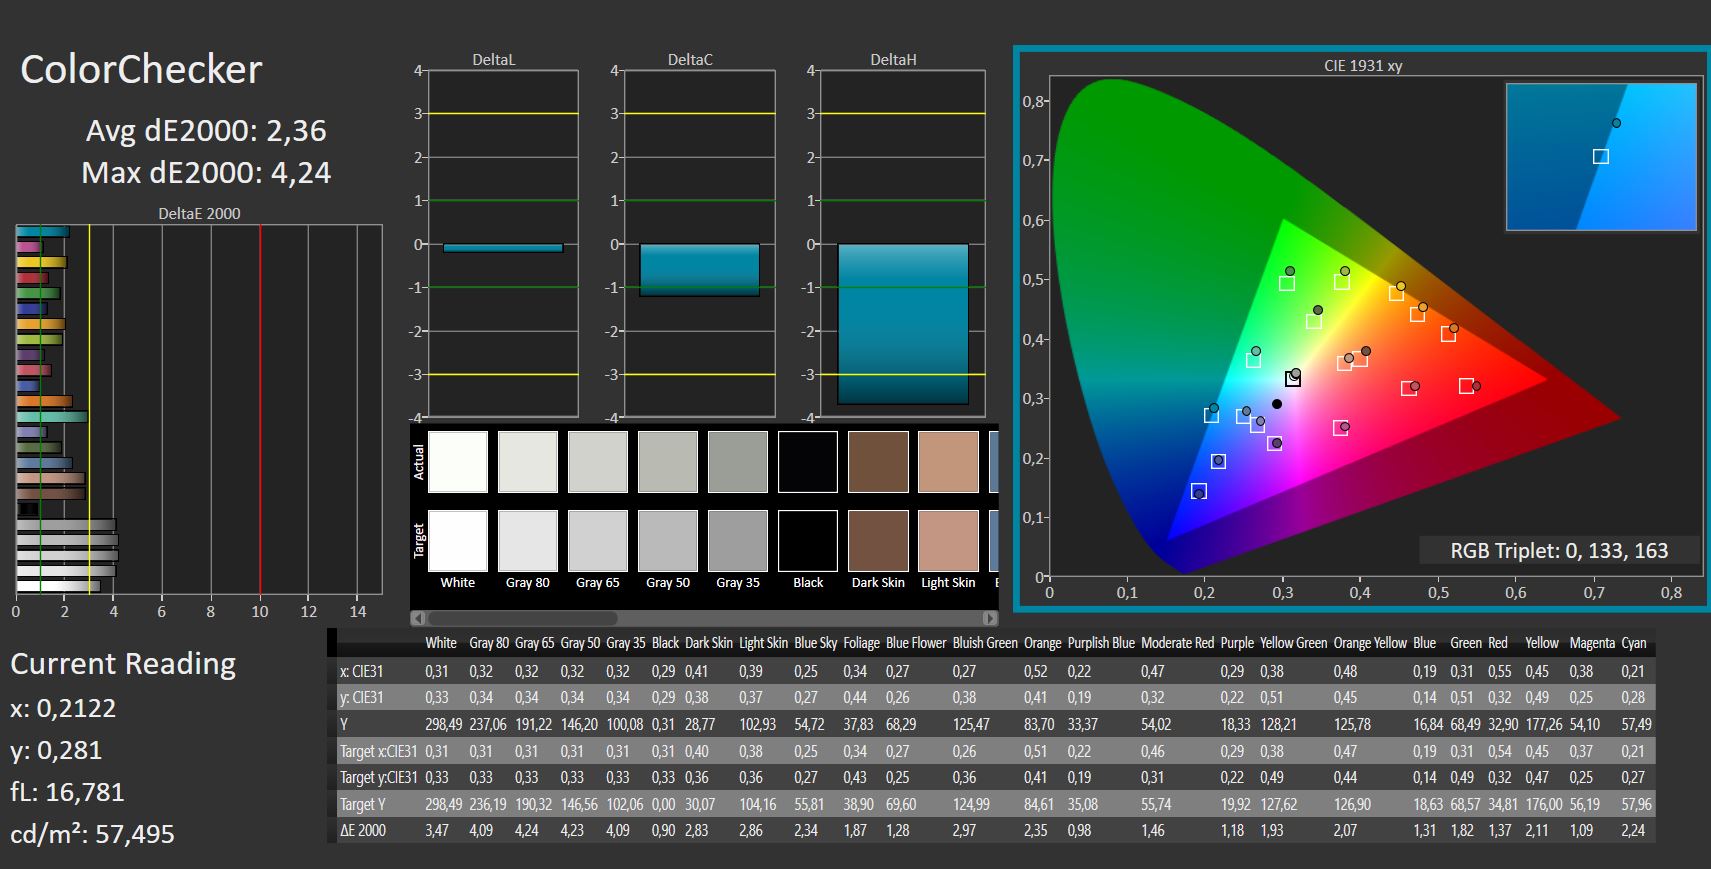Click the zoomed color inset in the CIE chart
The width and height of the screenshot is (1711, 869).
(x=1600, y=157)
